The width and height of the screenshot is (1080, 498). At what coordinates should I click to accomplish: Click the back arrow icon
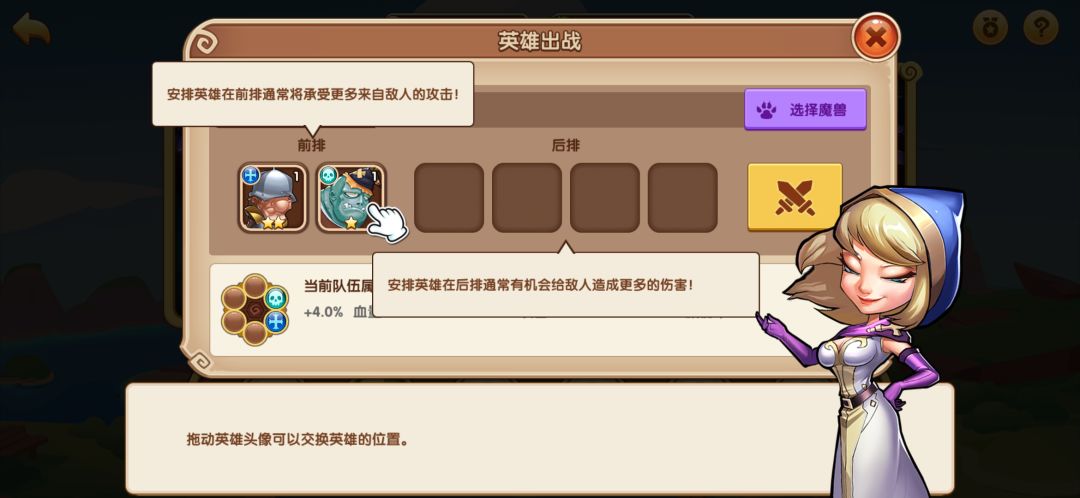pyautogui.click(x=32, y=29)
